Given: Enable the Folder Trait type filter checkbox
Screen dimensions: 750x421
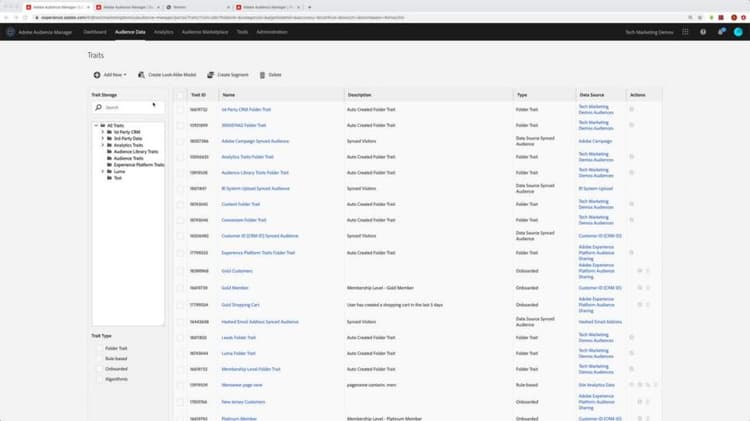Looking at the screenshot, I should 99,348.
